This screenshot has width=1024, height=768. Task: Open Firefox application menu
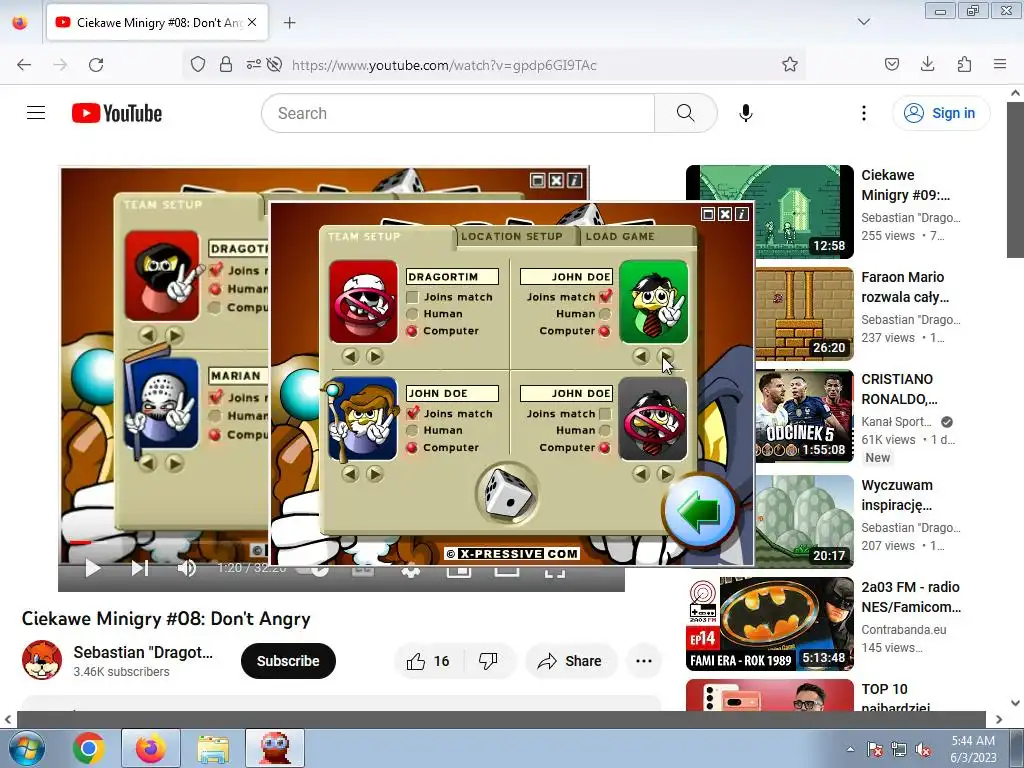click(x=1000, y=64)
